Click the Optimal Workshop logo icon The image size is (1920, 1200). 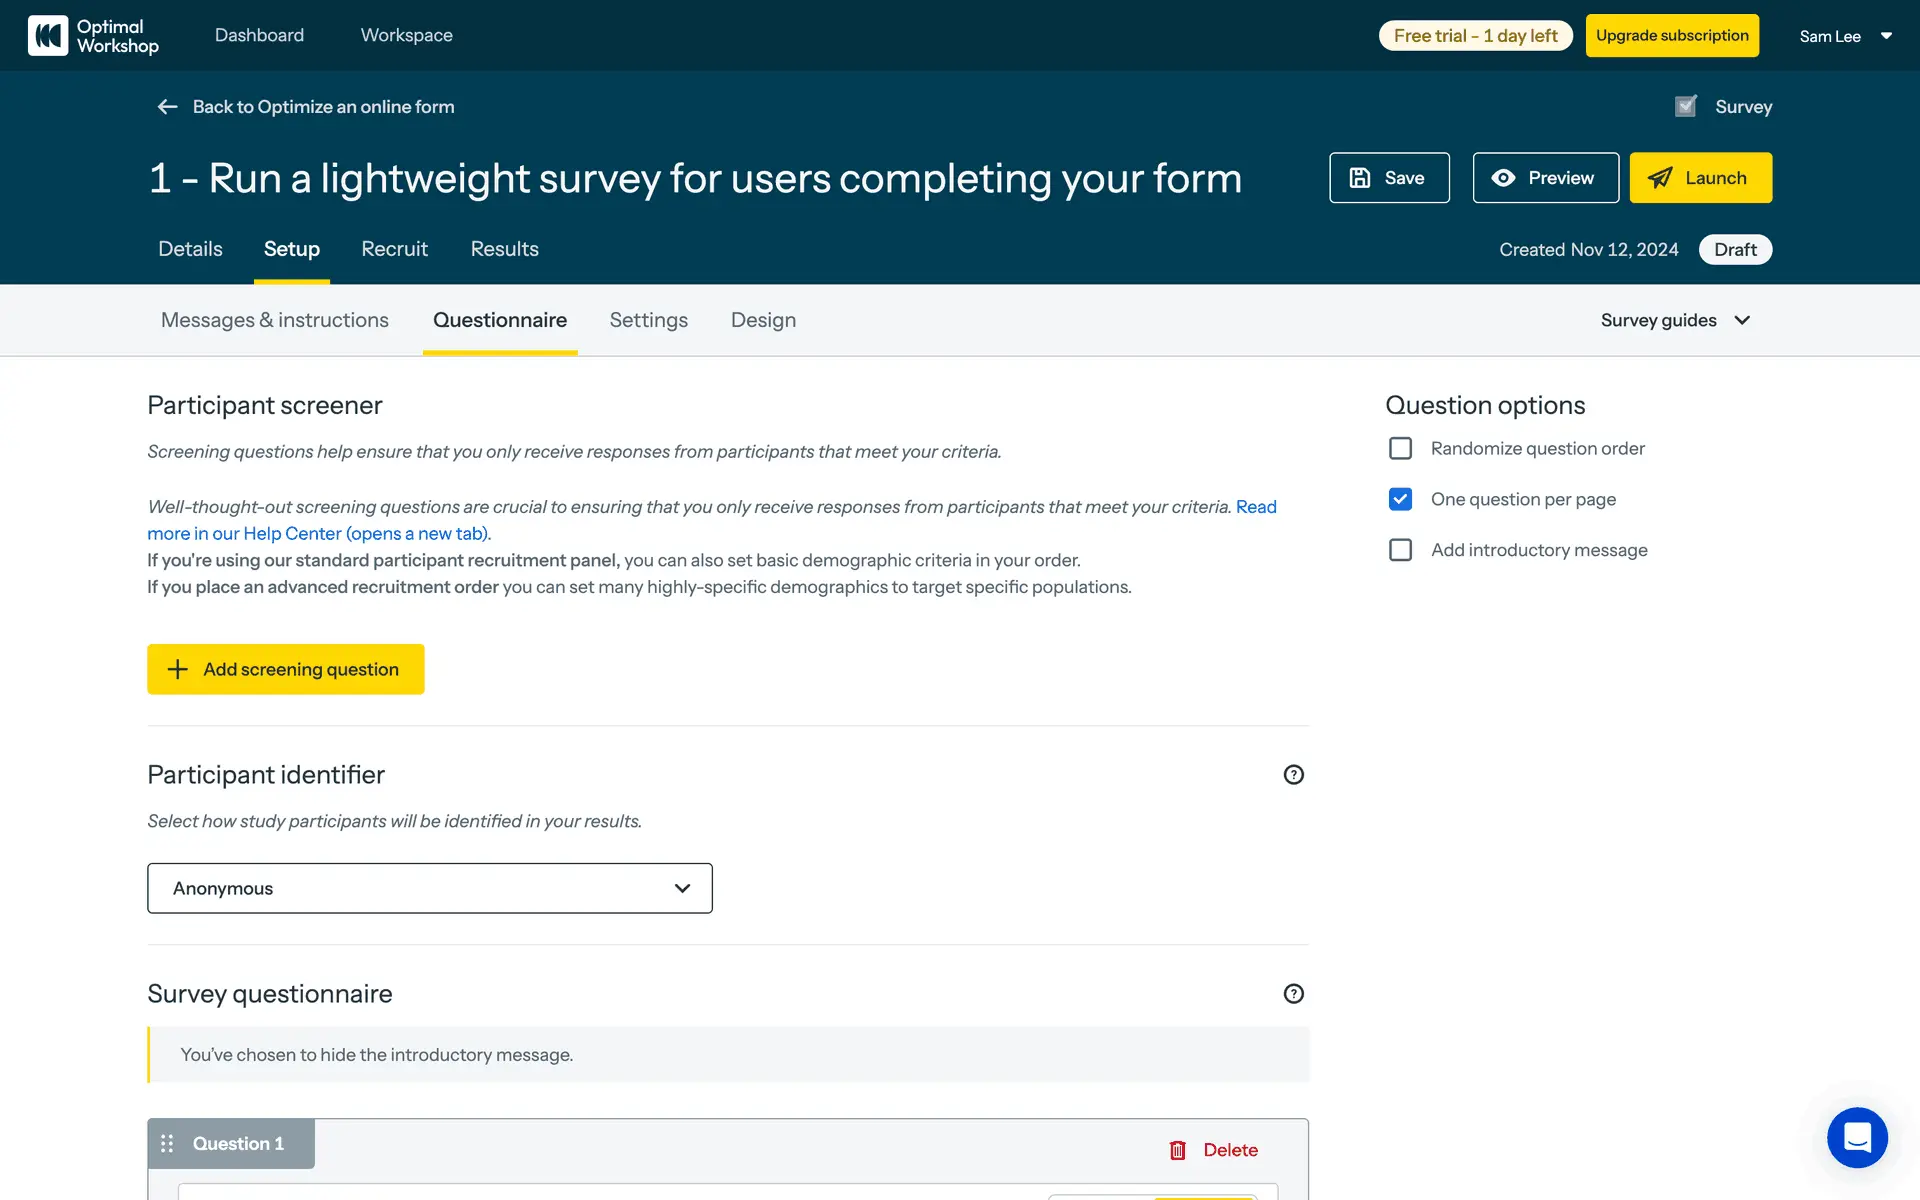[47, 36]
